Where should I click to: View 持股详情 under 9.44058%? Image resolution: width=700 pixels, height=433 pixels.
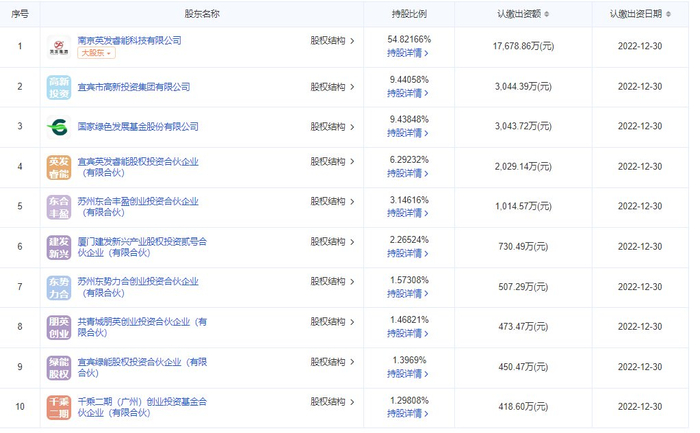[408, 93]
